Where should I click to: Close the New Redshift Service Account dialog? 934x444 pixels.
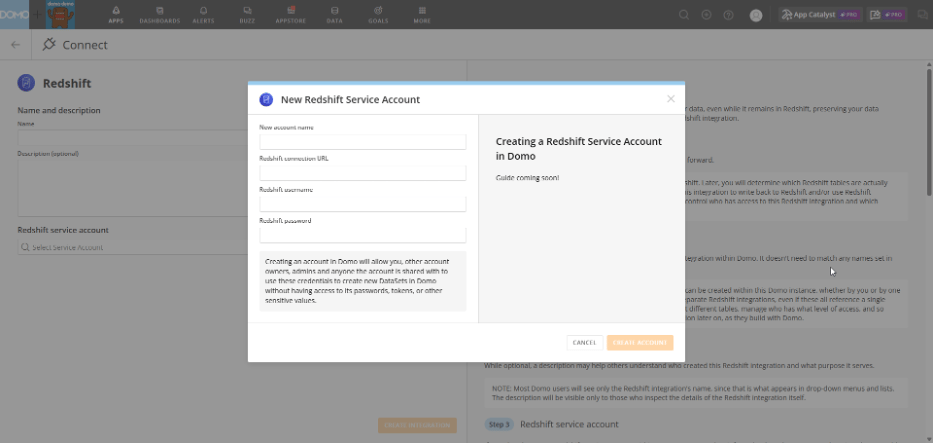click(x=671, y=99)
